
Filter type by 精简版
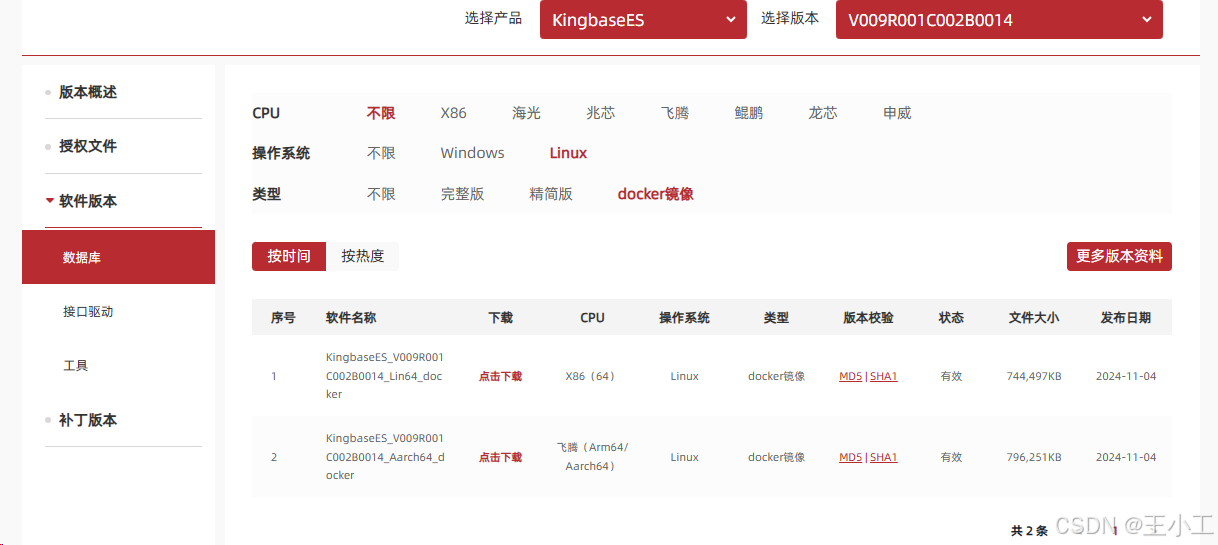tap(551, 194)
